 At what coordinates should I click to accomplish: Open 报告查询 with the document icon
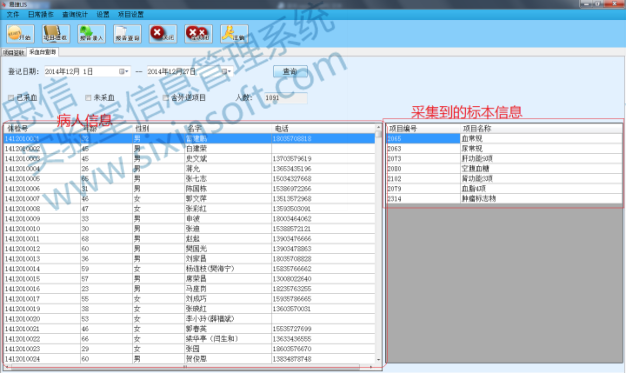pyautogui.click(x=127, y=34)
